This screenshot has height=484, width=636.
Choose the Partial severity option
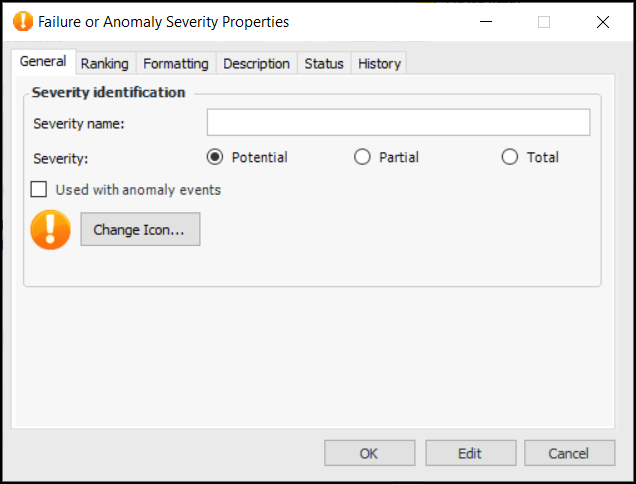[x=362, y=157]
